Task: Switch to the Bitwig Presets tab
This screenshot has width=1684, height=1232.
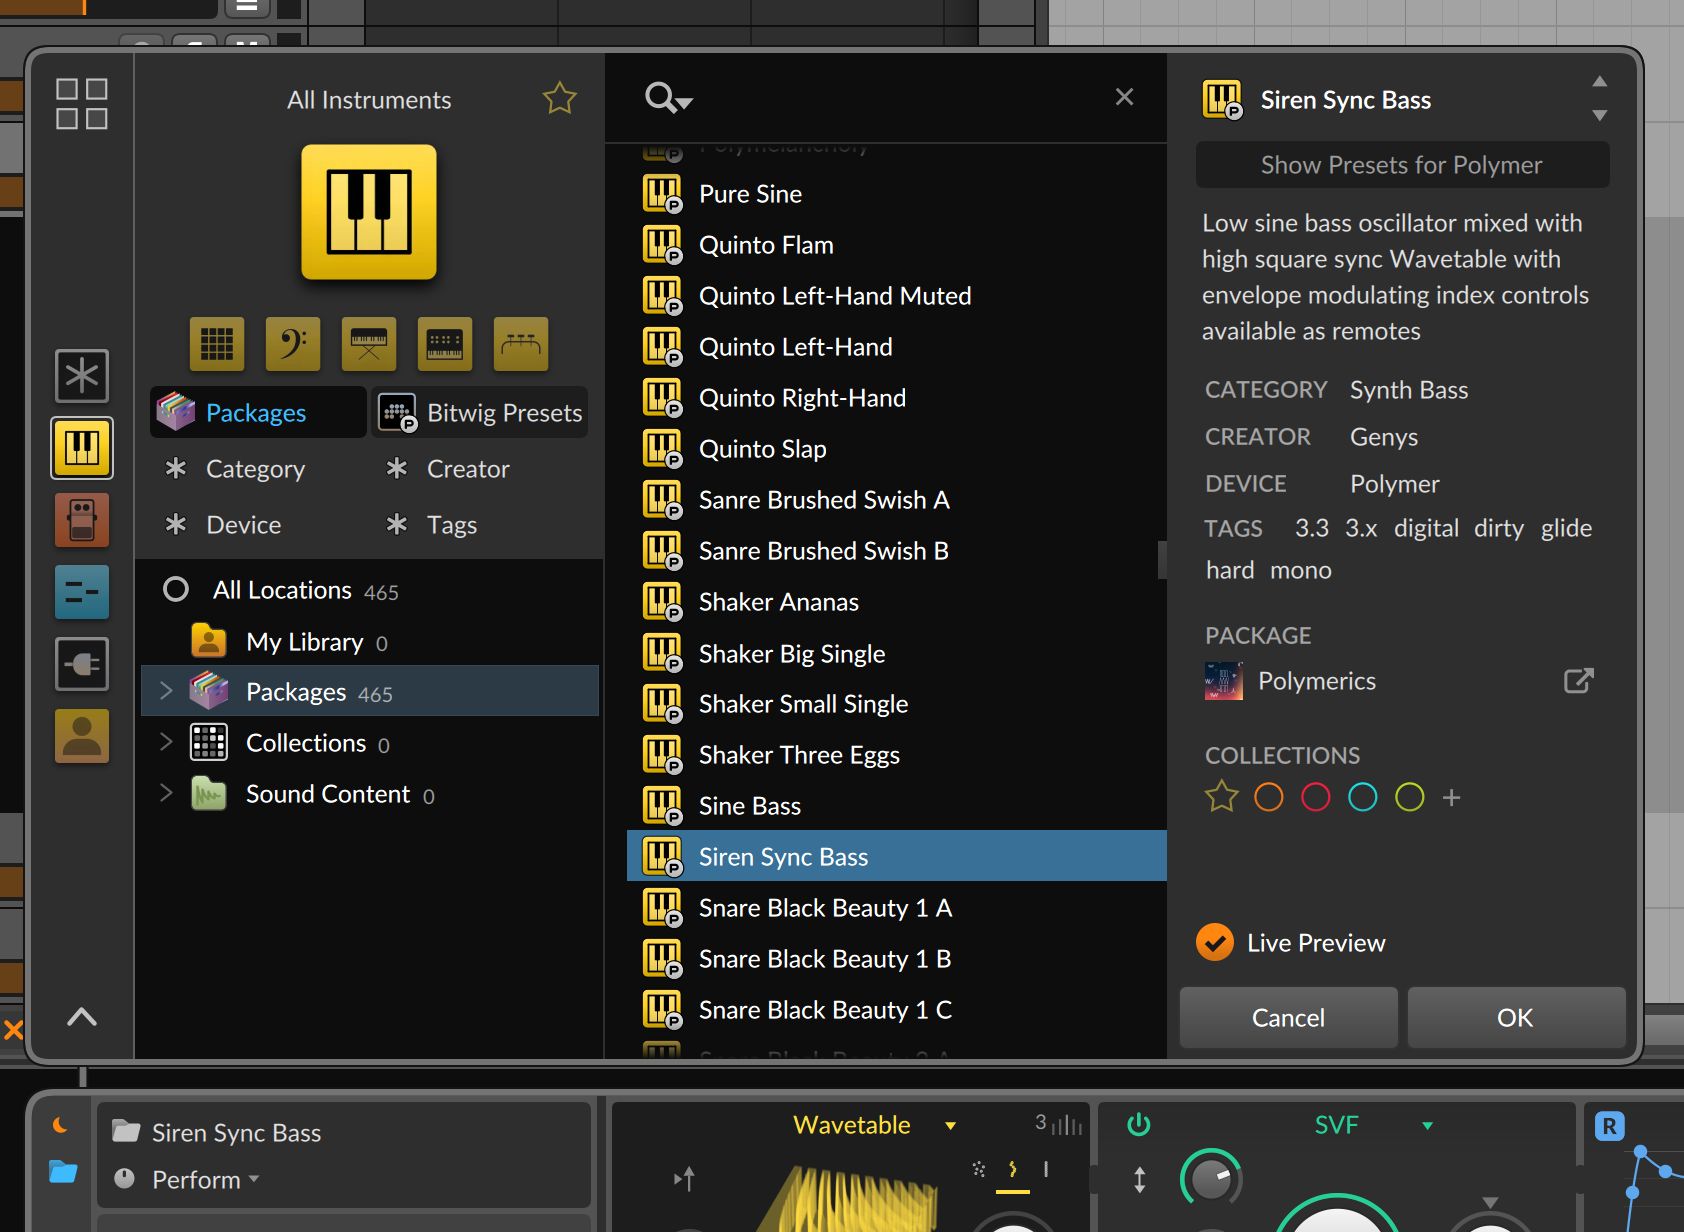Action: click(479, 412)
